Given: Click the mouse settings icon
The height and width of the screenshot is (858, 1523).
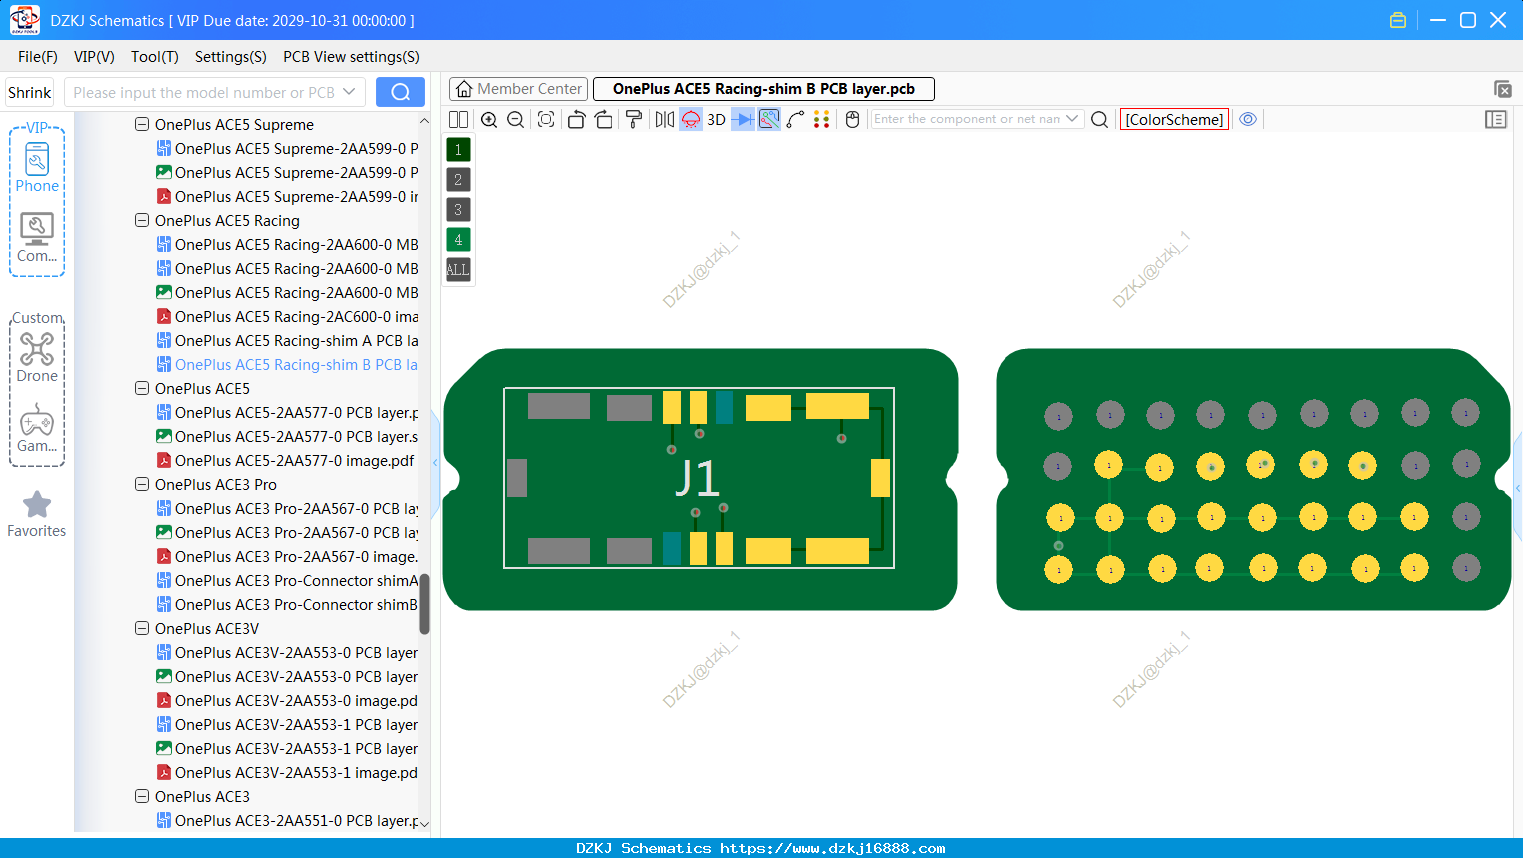Looking at the screenshot, I should tap(852, 119).
